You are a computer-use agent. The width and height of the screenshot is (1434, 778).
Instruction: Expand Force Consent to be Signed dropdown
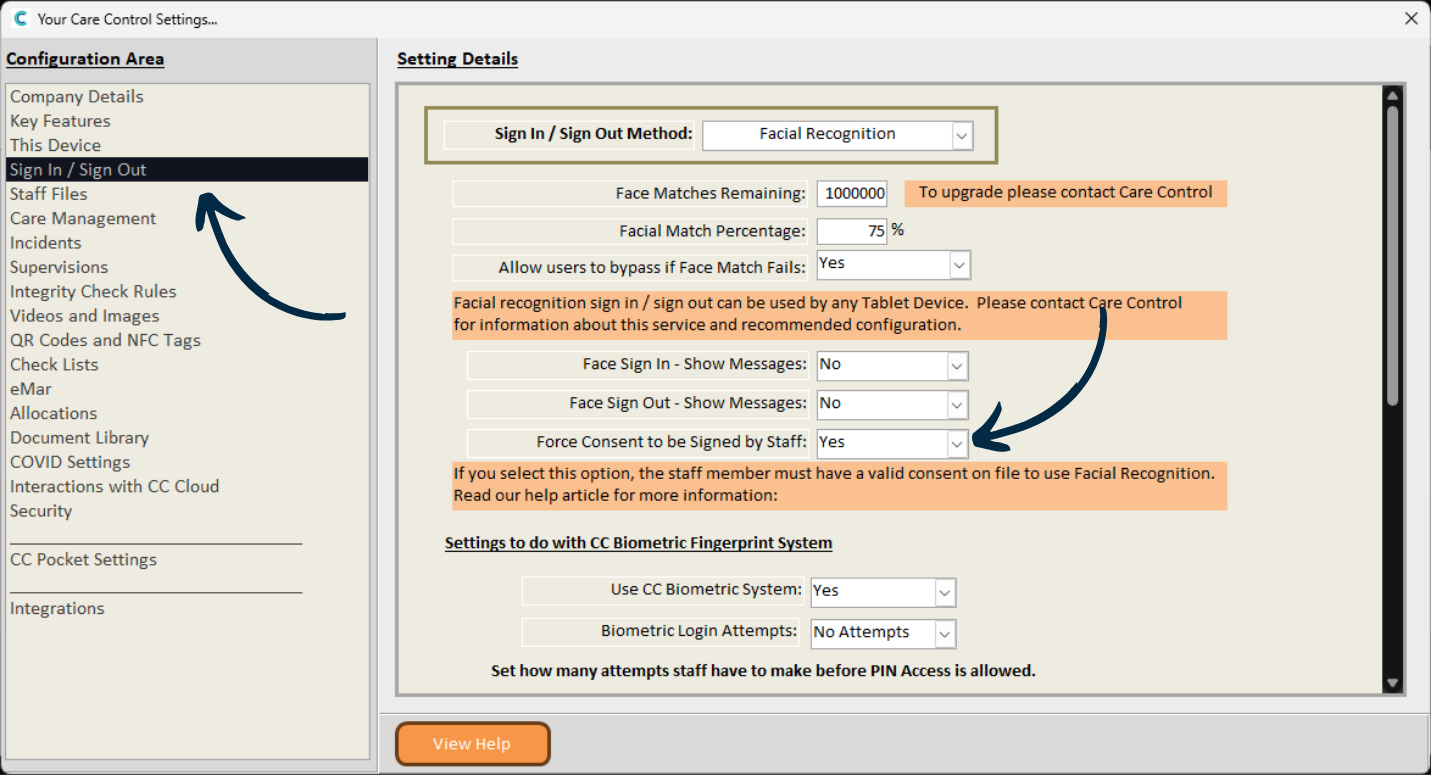click(957, 444)
